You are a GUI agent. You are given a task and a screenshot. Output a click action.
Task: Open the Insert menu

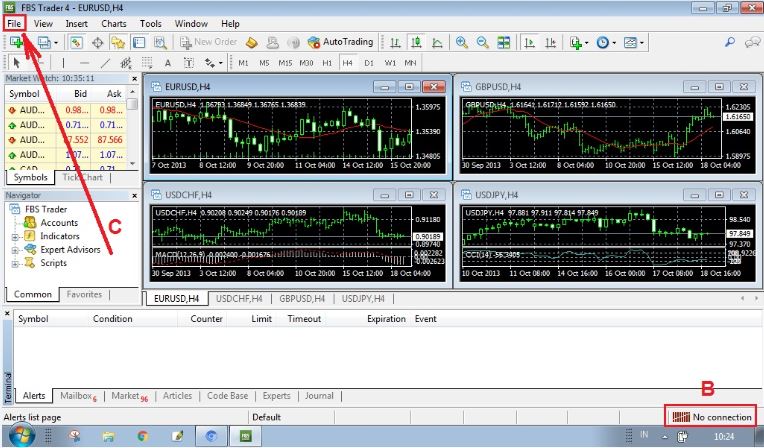coord(76,23)
